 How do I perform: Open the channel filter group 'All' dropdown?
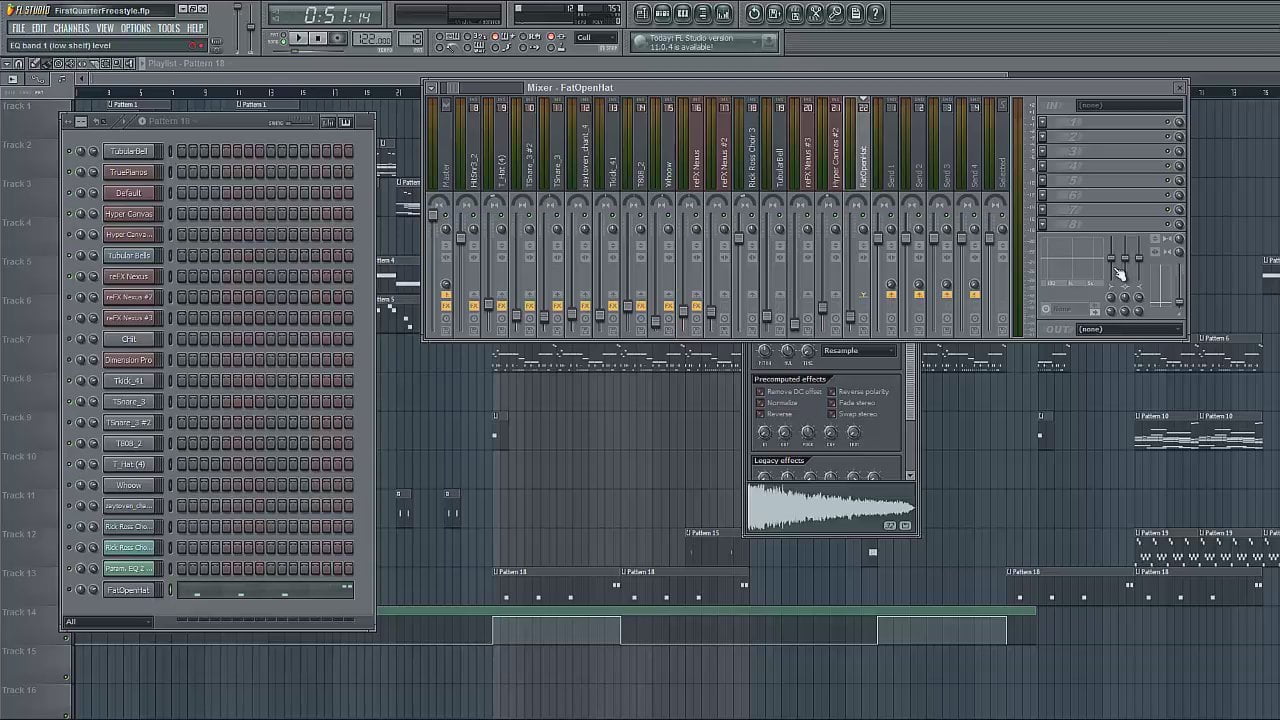[x=108, y=622]
